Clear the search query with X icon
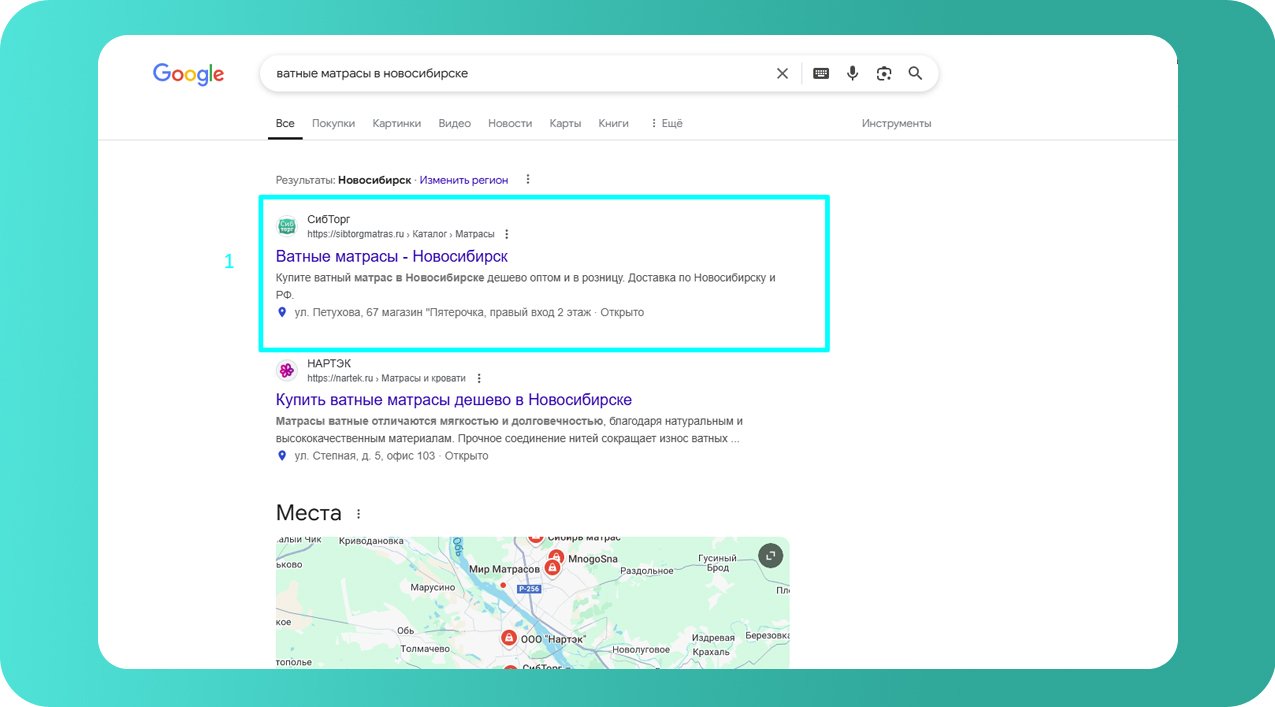Screen dimensions: 1275x707 (782, 73)
